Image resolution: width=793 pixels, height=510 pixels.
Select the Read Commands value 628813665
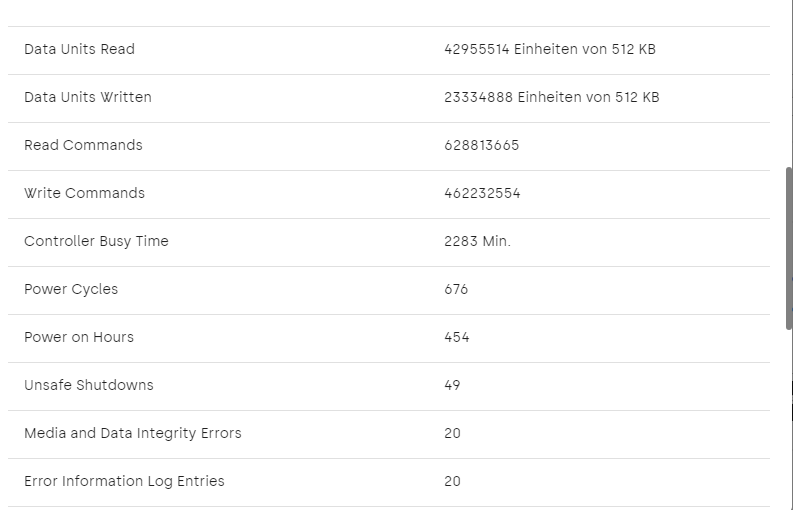[482, 145]
